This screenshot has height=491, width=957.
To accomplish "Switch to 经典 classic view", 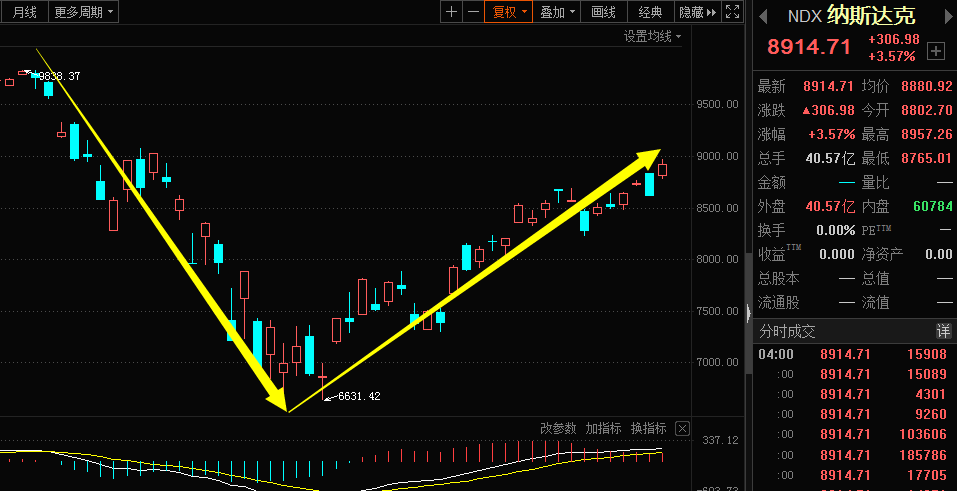I will tap(650, 12).
